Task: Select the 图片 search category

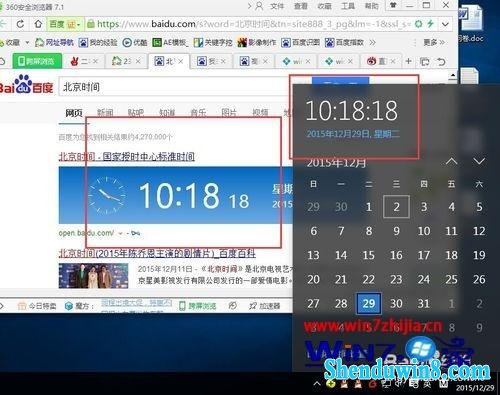Action: [x=229, y=113]
